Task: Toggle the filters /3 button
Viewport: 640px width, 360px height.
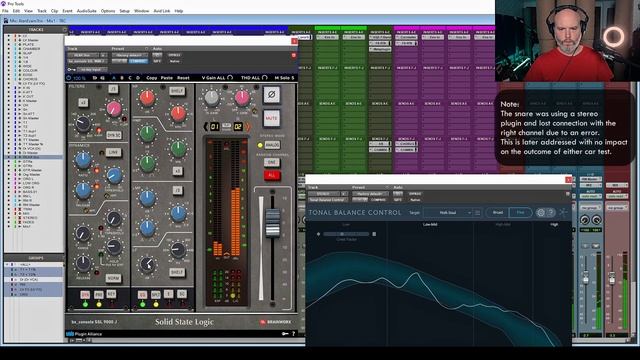Action: tap(113, 89)
